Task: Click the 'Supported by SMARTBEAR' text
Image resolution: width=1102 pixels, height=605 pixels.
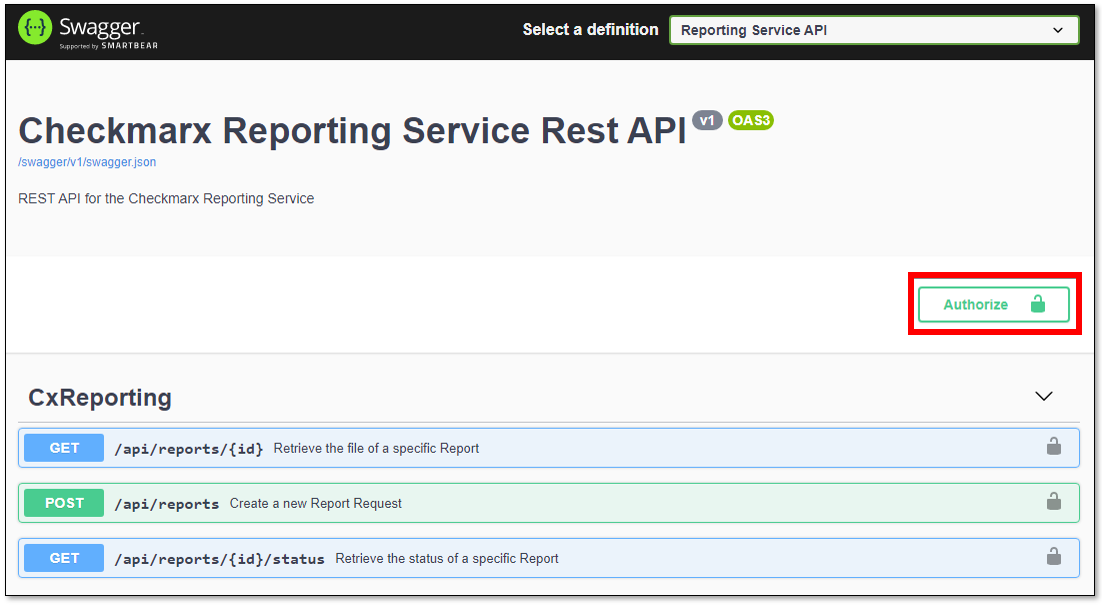Action: (109, 46)
